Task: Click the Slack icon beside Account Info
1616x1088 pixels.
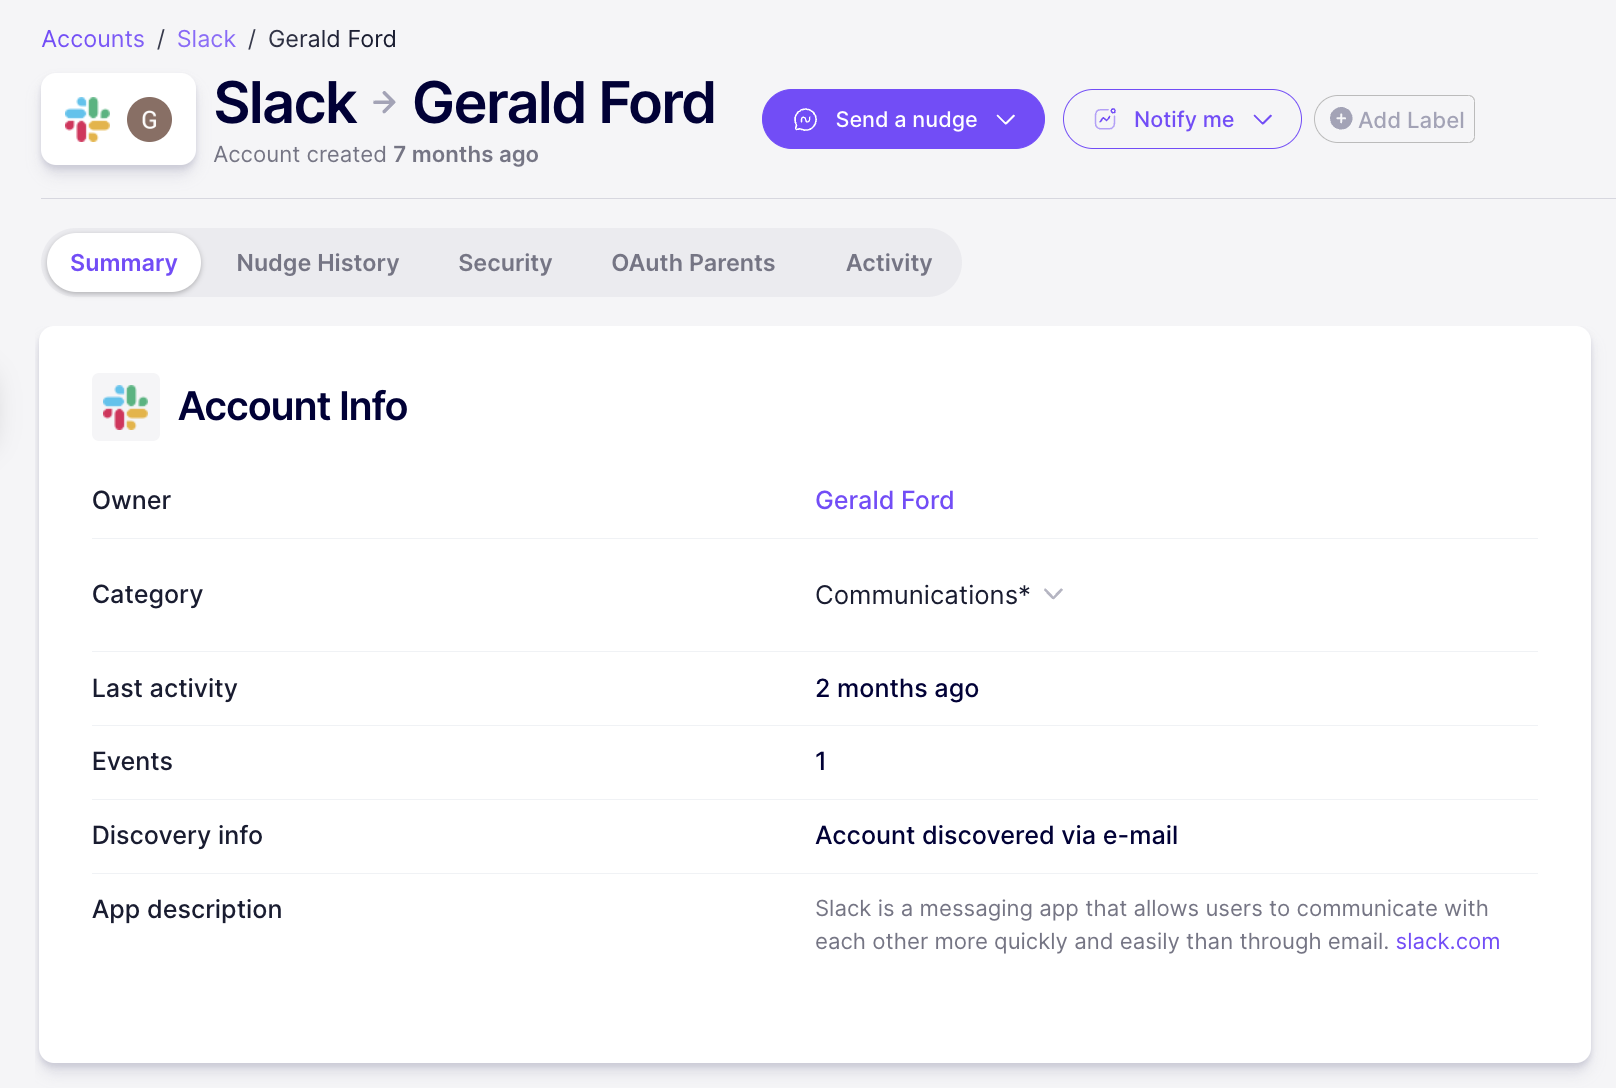Action: (126, 407)
